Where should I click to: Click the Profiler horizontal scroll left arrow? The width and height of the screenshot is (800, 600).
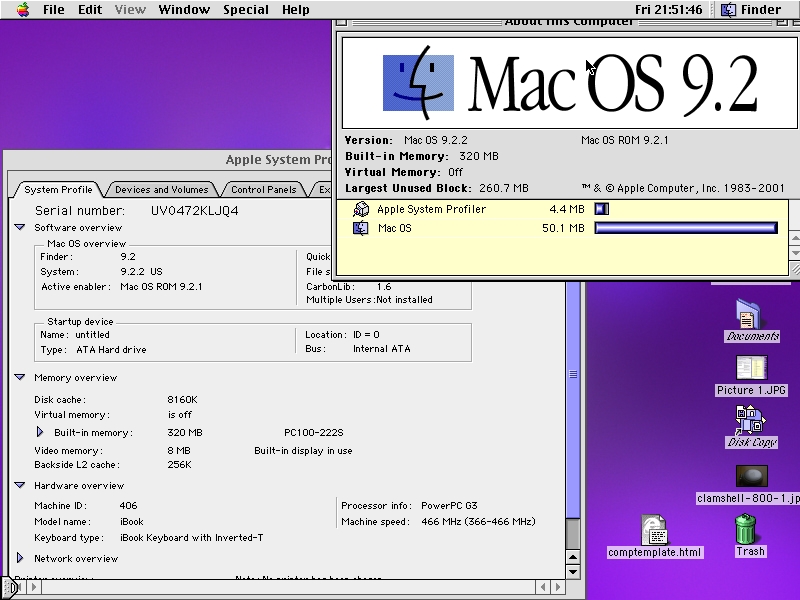click(x=543, y=587)
